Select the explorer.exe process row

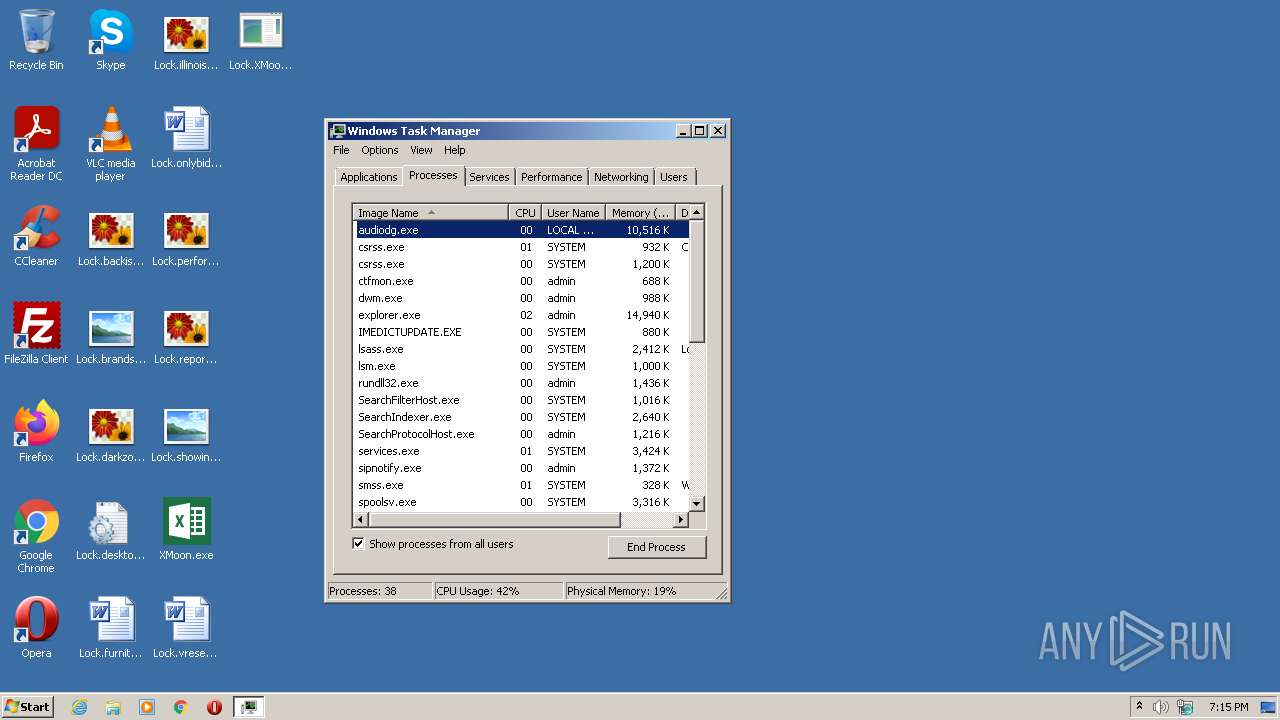521,315
